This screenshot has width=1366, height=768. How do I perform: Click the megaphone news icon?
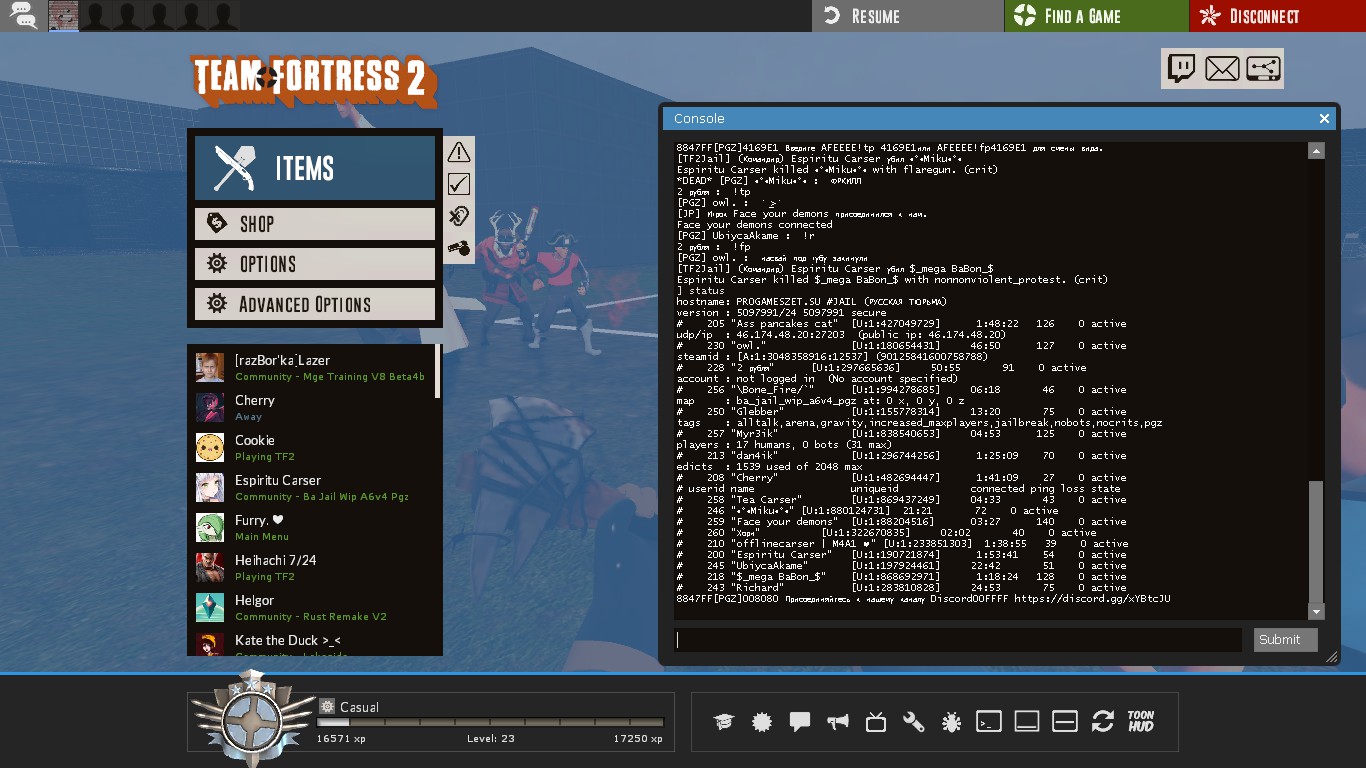click(838, 722)
